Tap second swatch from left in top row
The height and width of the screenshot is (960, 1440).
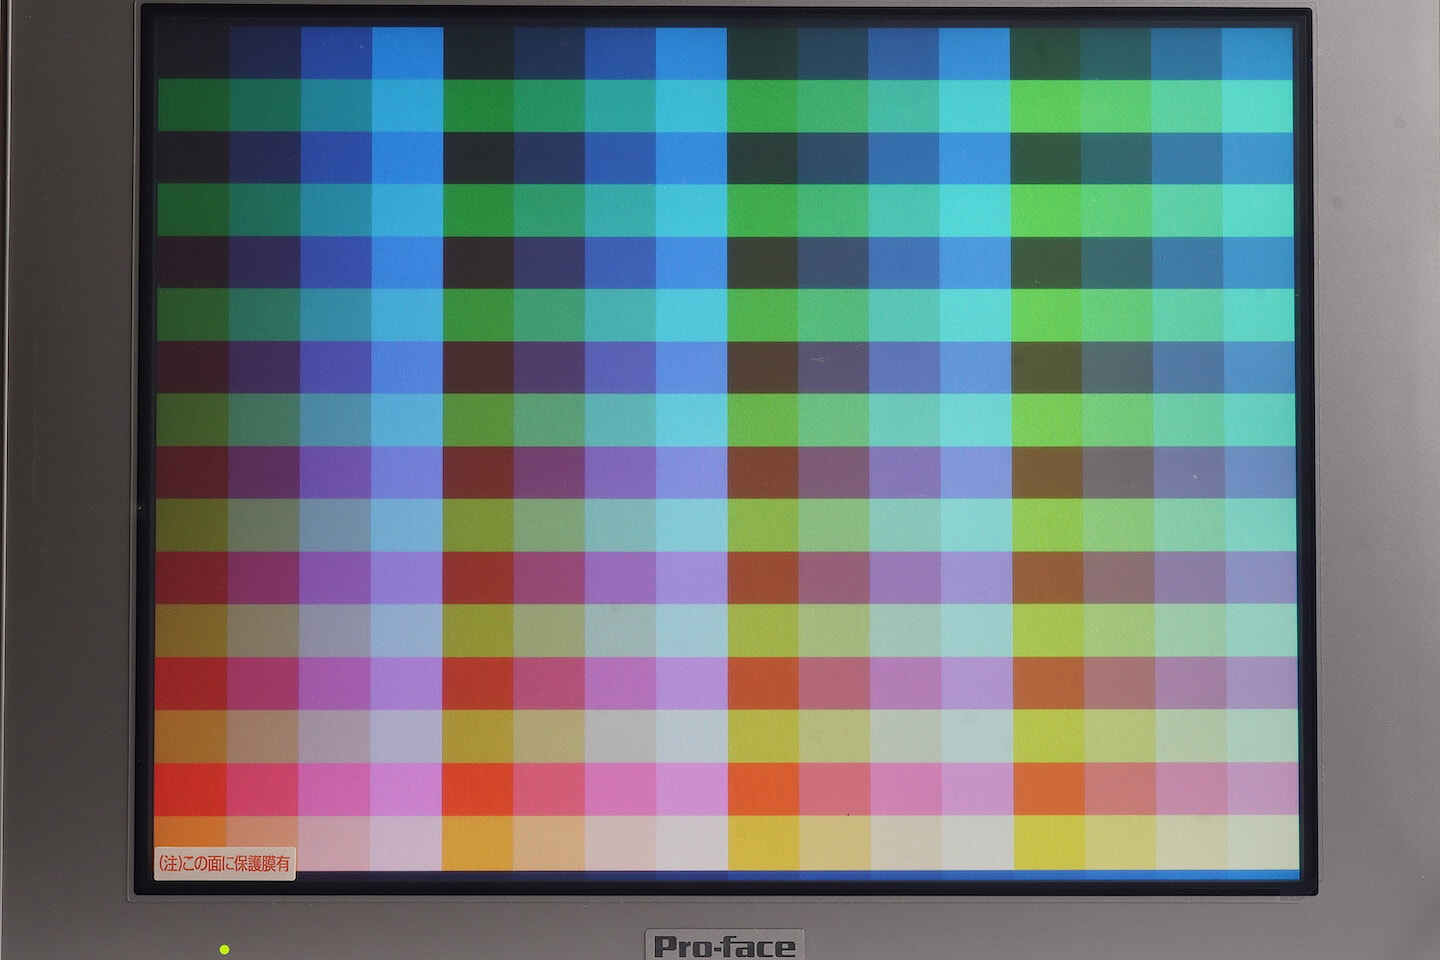point(264,52)
